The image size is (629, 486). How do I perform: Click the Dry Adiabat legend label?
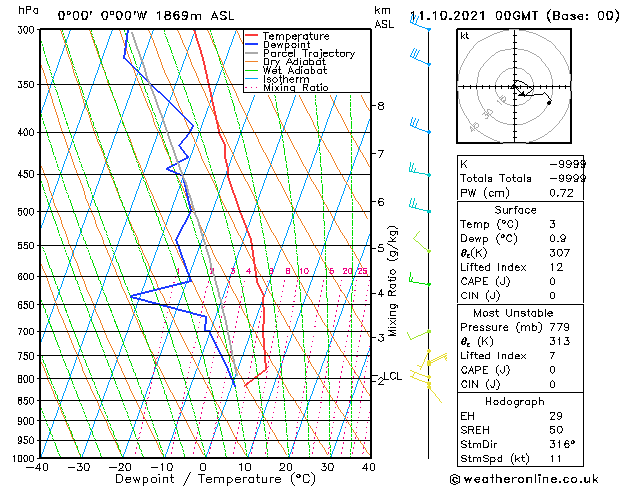coord(294,62)
